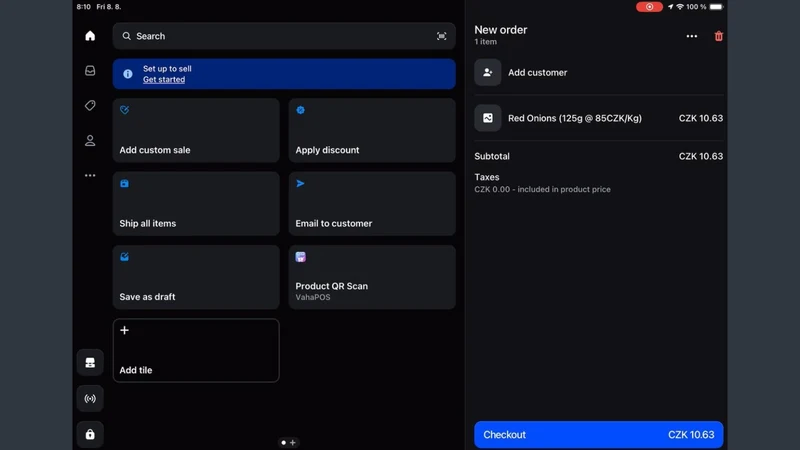
Task: Click the Subtotal label
Action: tap(492, 156)
